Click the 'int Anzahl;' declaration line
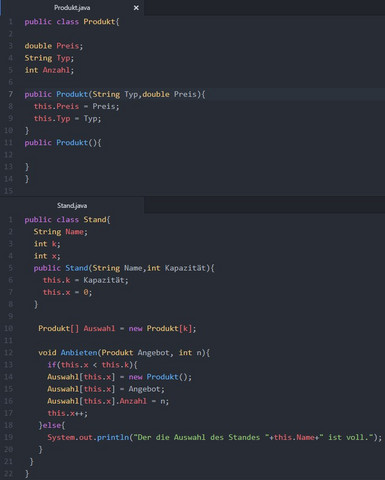This screenshot has height=480, width=385. (x=49, y=70)
